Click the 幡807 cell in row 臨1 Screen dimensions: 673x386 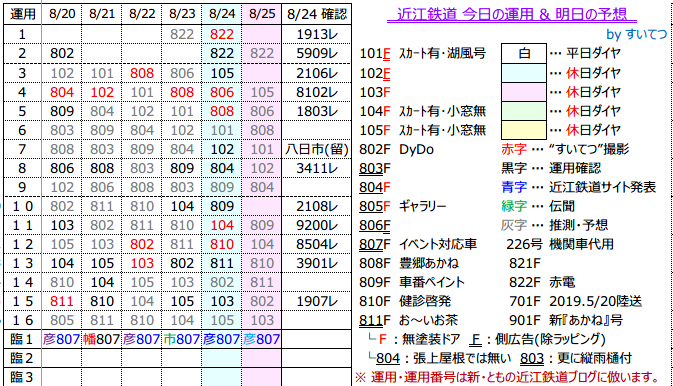point(102,340)
